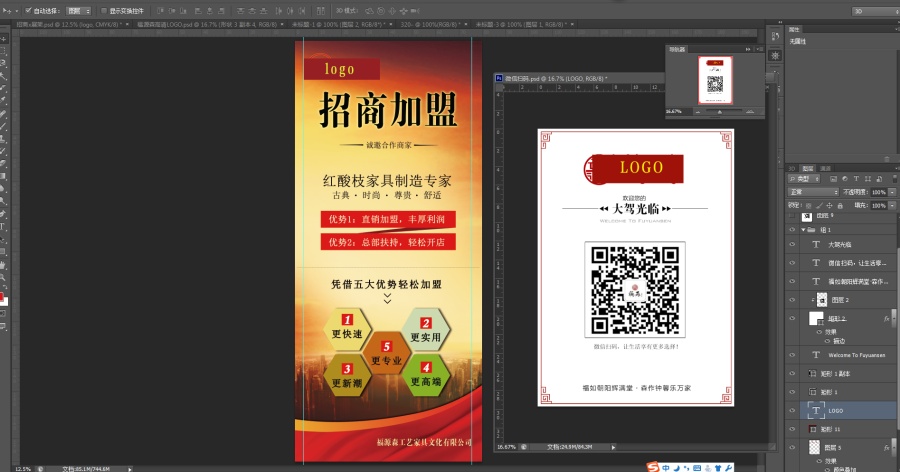Hide the Welcome To Fuyuansen layer
The image size is (900, 472).
click(x=792, y=355)
